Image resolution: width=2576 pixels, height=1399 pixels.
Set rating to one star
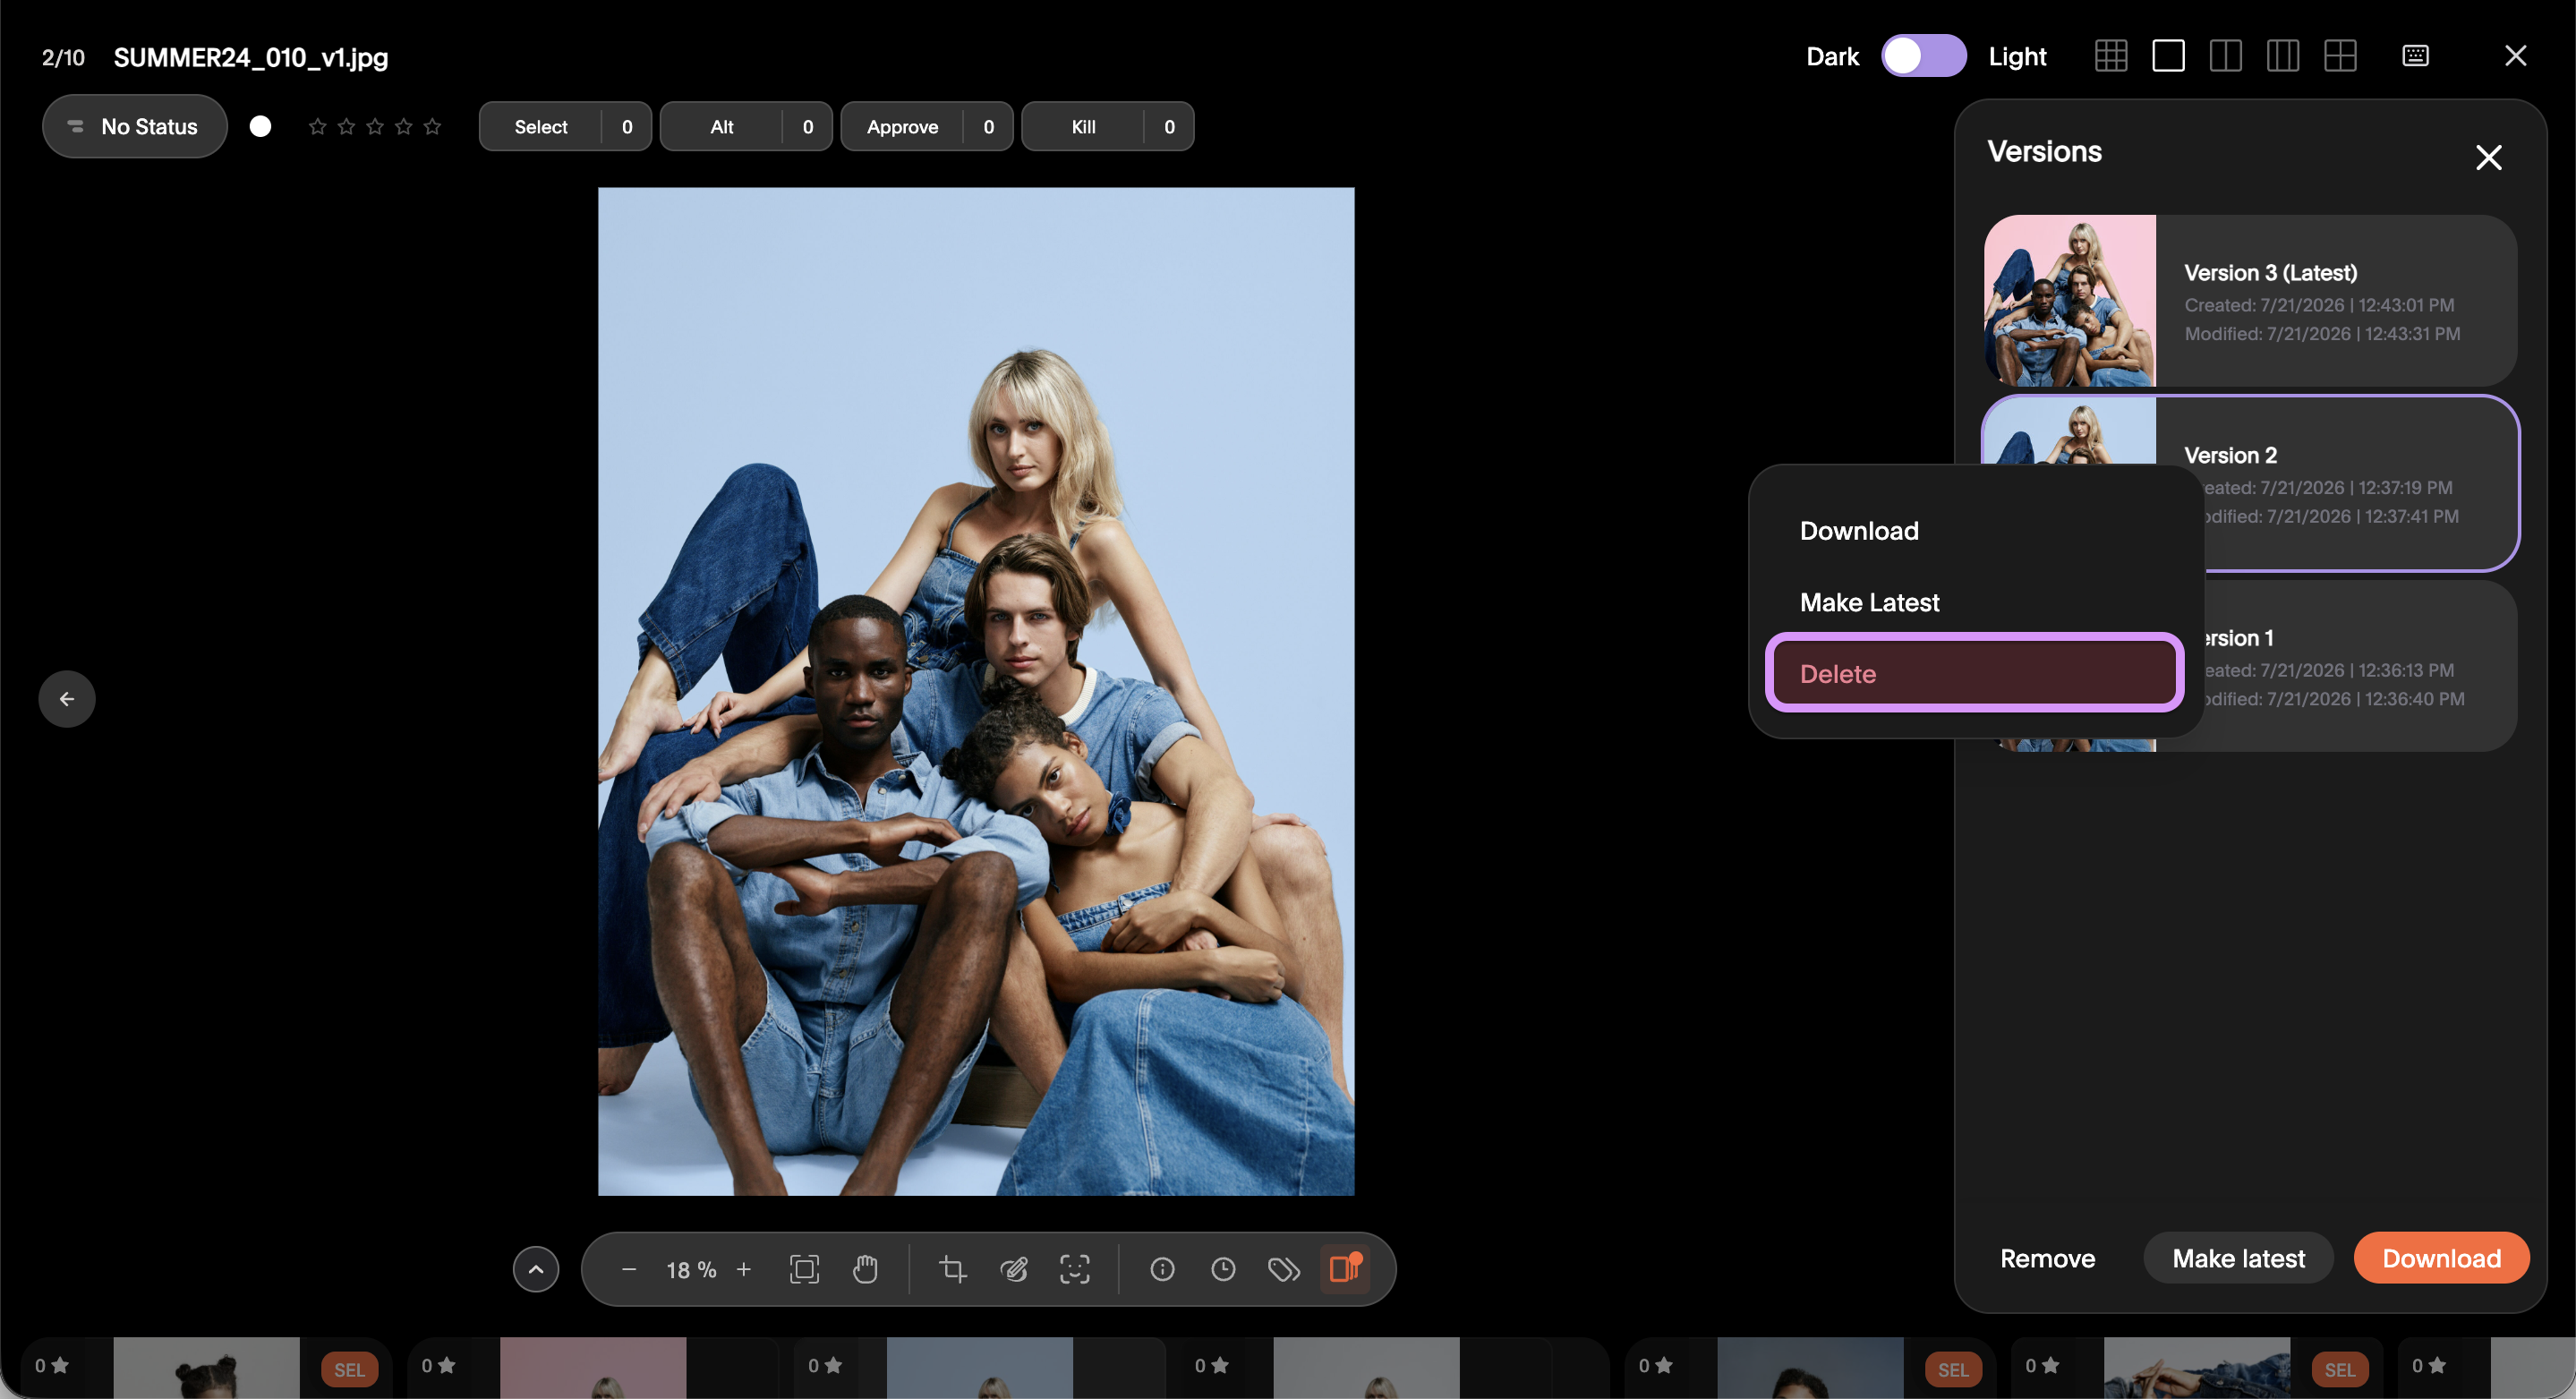(x=317, y=126)
